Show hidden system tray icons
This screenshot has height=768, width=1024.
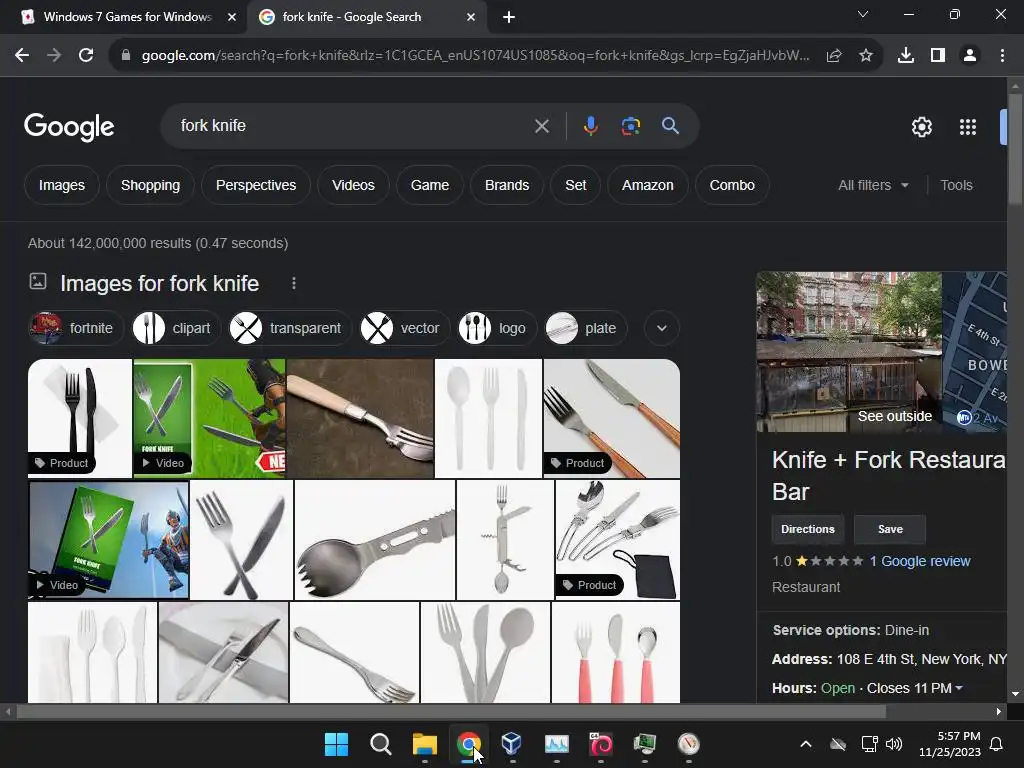[x=806, y=744]
